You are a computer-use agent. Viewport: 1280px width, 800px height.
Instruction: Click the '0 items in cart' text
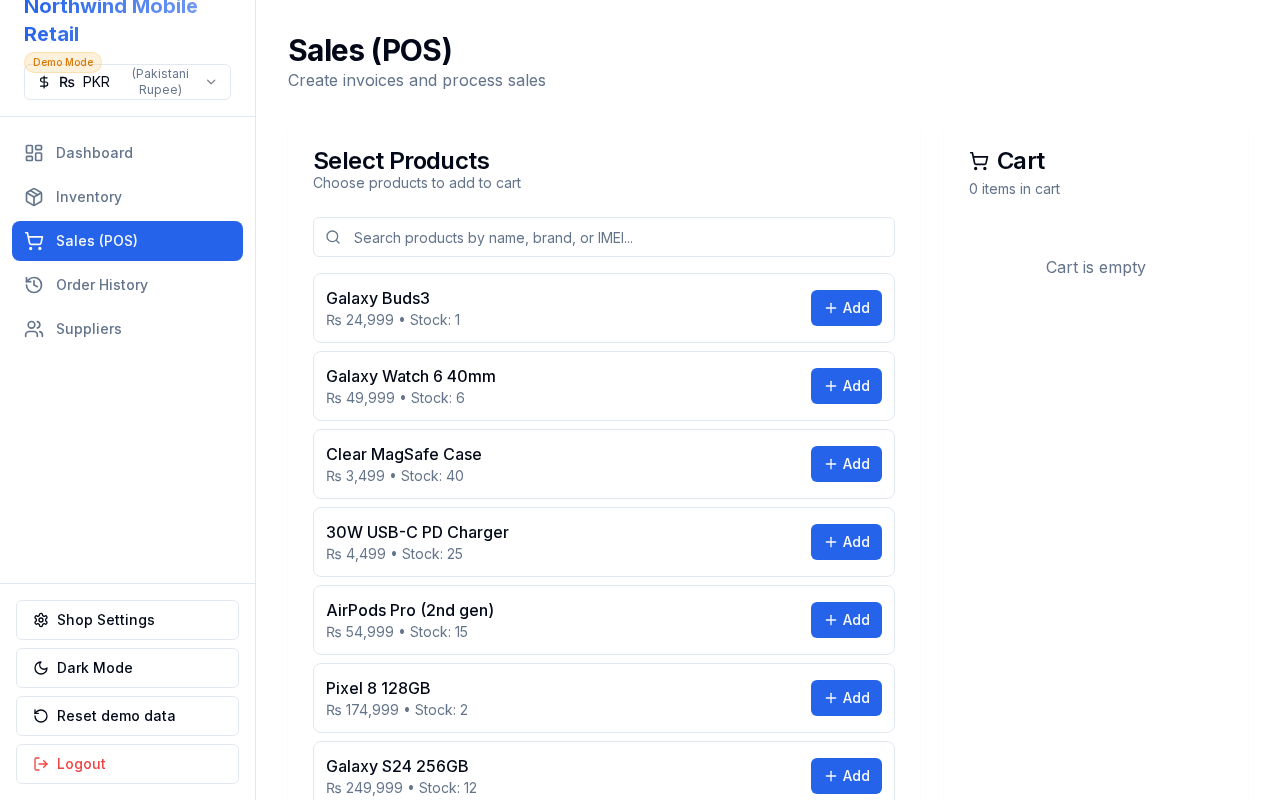(x=1014, y=189)
